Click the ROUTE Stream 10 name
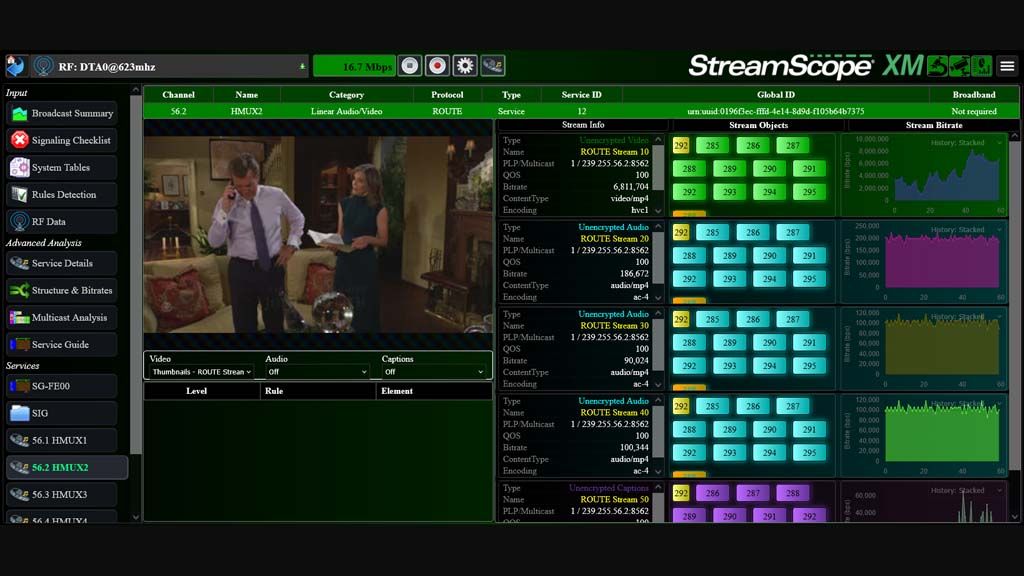The height and width of the screenshot is (576, 1024). point(615,152)
